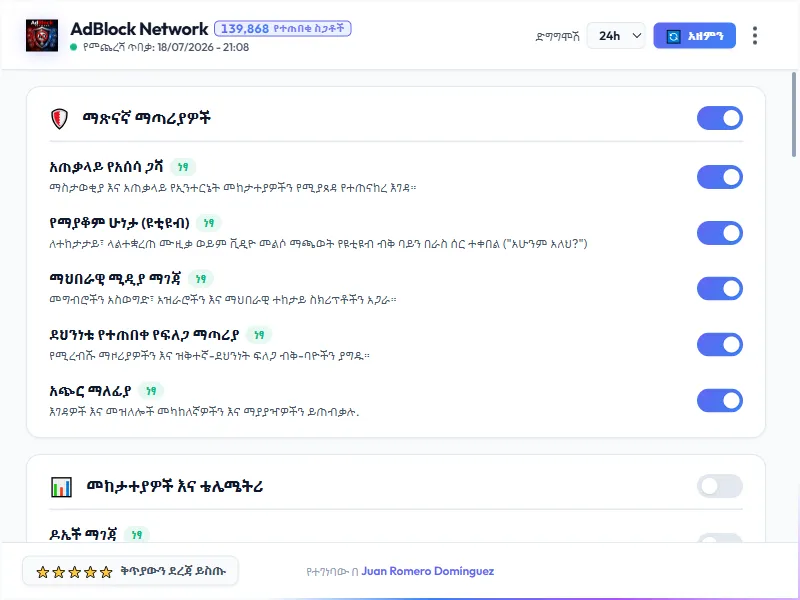This screenshot has height=600, width=800.
Task: Click the description under ማህበራዊ ሚዲያ ማገጃ
Action: [x=223, y=300]
